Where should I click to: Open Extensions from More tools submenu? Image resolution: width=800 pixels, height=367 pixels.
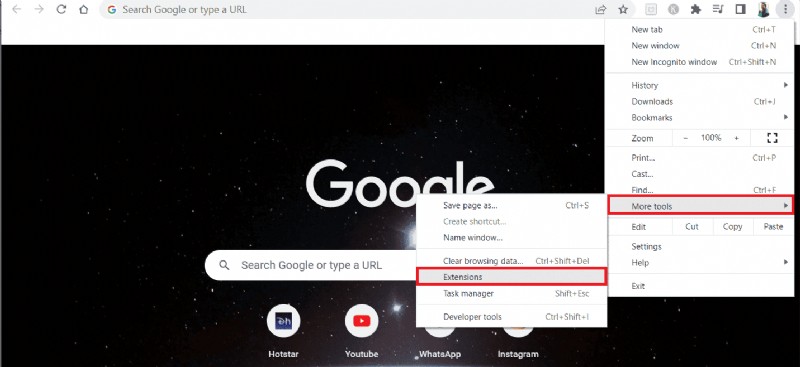pos(512,277)
